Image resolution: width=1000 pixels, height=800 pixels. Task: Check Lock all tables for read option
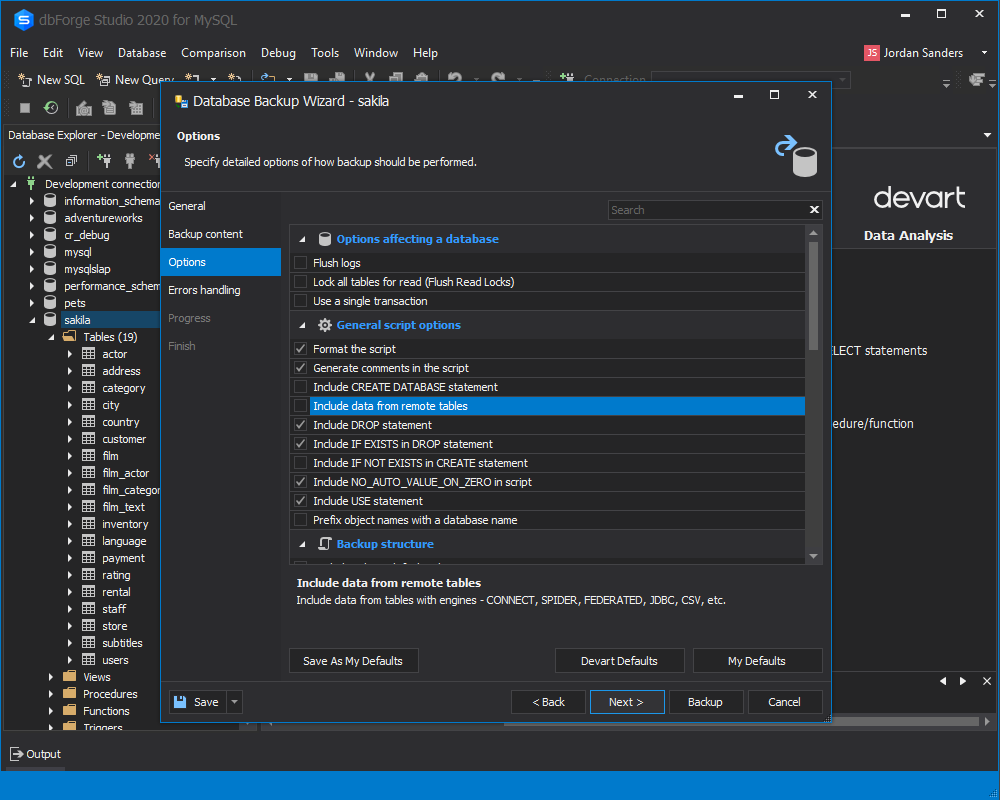(x=300, y=282)
